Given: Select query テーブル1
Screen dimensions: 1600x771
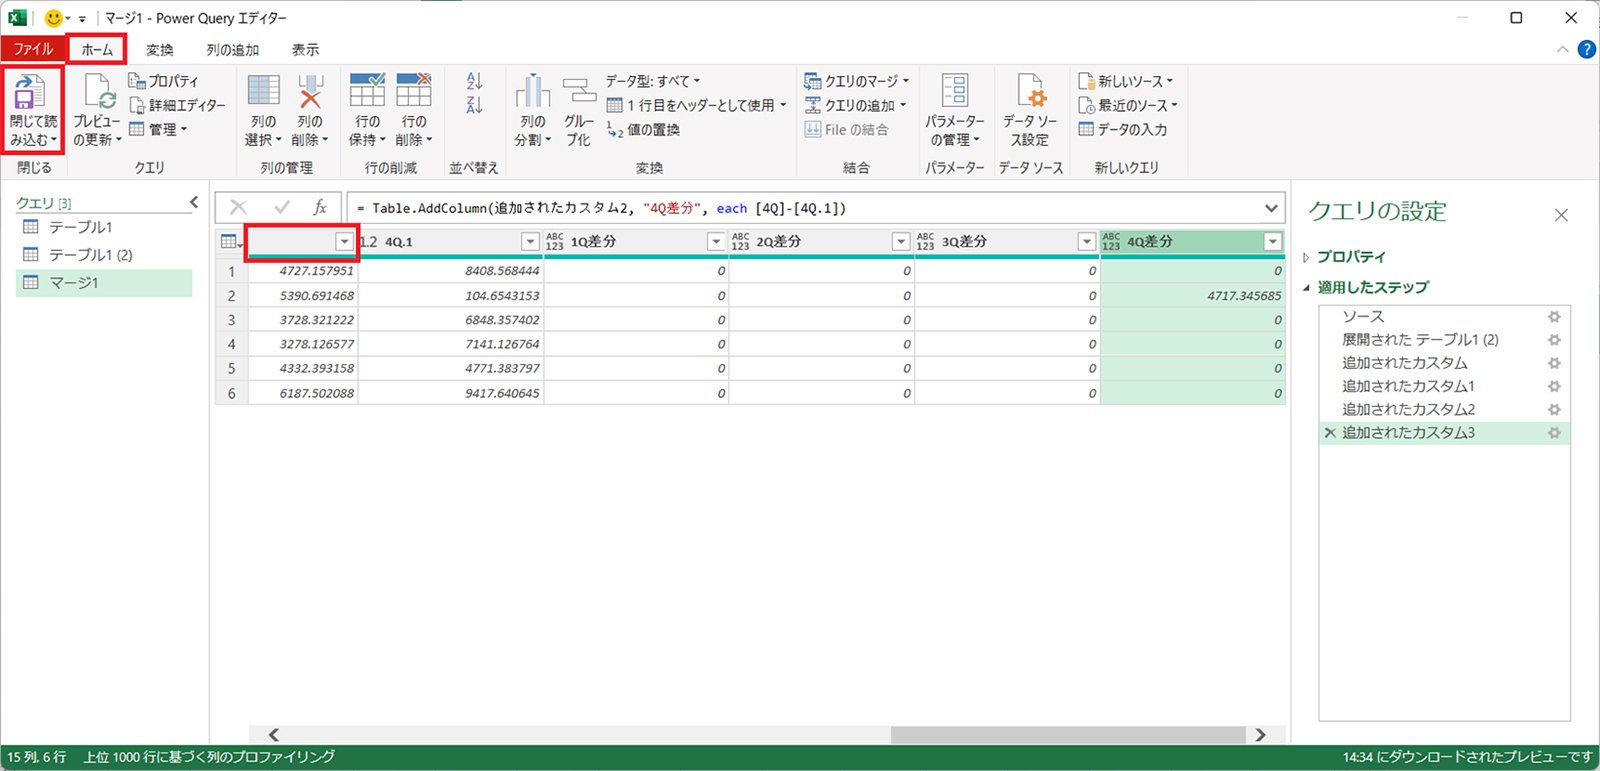Looking at the screenshot, I should (104, 227).
